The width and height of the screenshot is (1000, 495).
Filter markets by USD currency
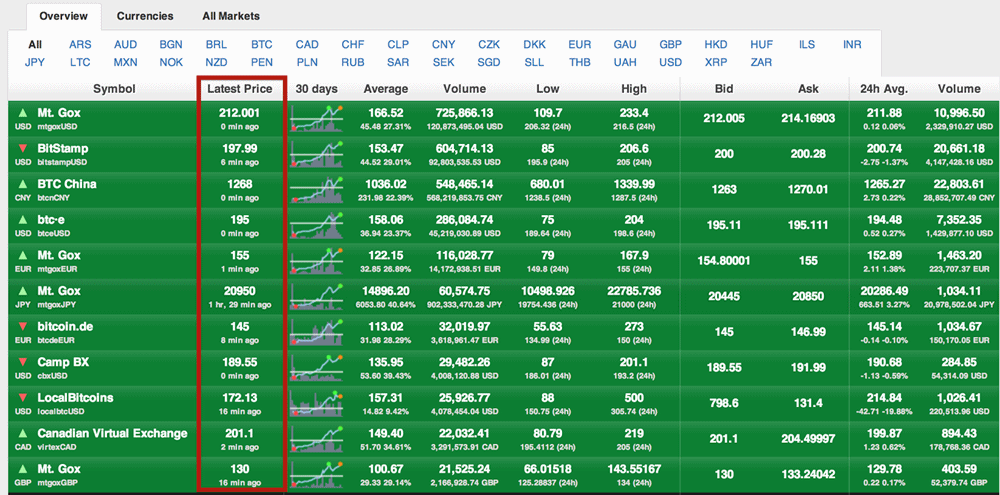[x=670, y=63]
